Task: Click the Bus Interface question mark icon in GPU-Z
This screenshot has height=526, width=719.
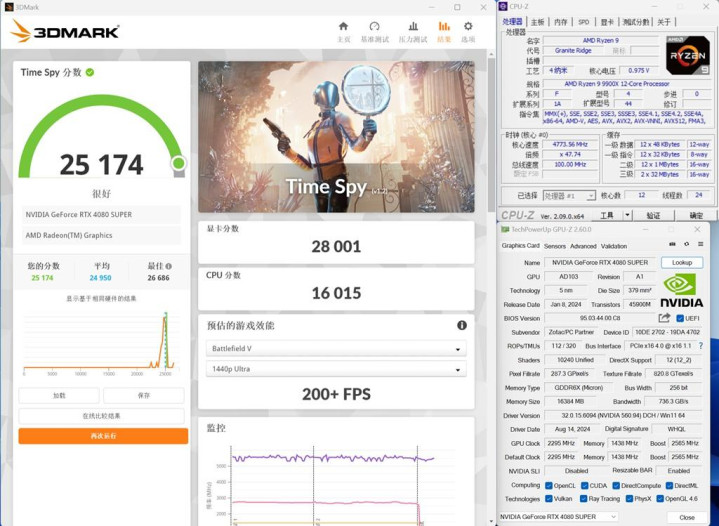Action: click(701, 345)
